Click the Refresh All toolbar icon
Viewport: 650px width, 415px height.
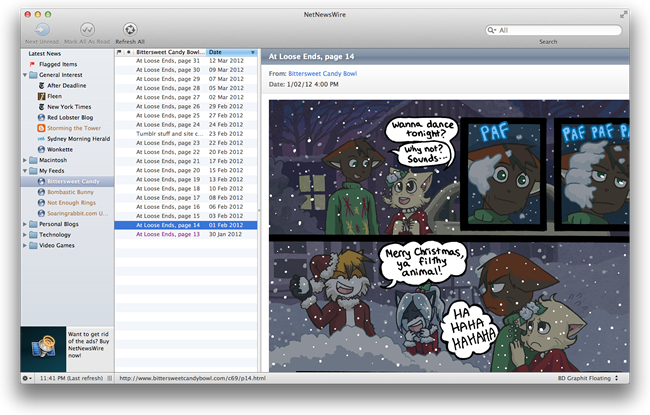click(x=130, y=29)
